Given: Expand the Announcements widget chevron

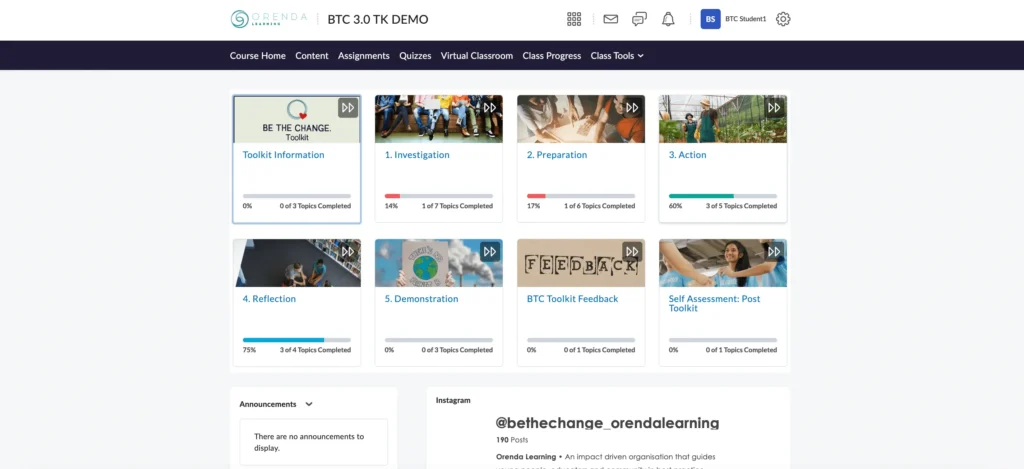Looking at the screenshot, I should 309,404.
